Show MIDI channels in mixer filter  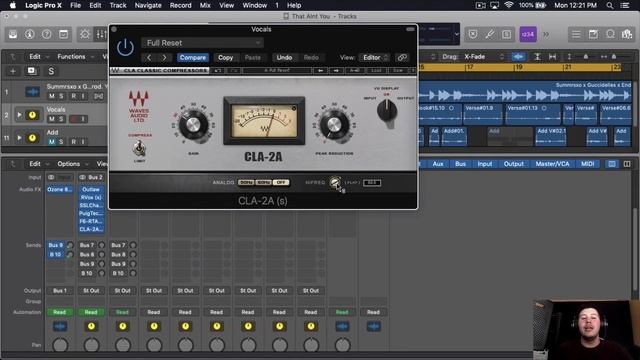[x=587, y=164]
